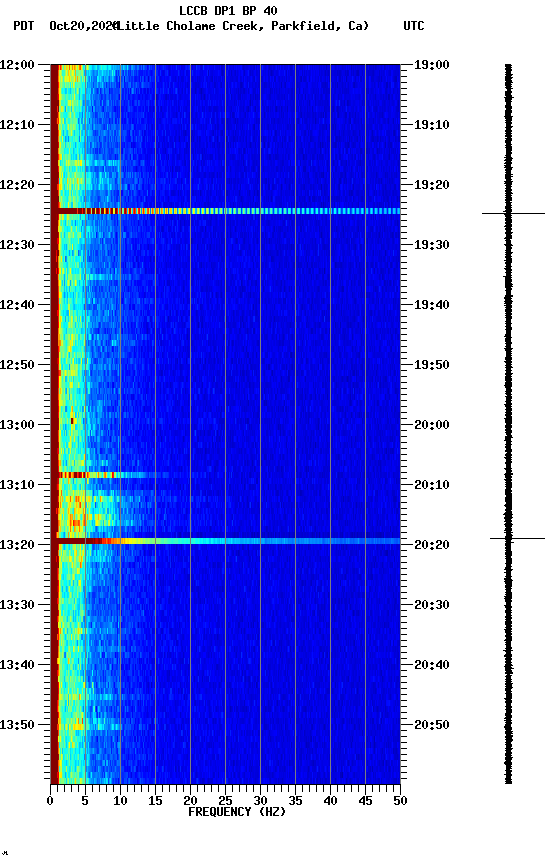Select the Little Cholame Creek, Parkfield location text
This screenshot has height=864, width=552.
[242, 26]
